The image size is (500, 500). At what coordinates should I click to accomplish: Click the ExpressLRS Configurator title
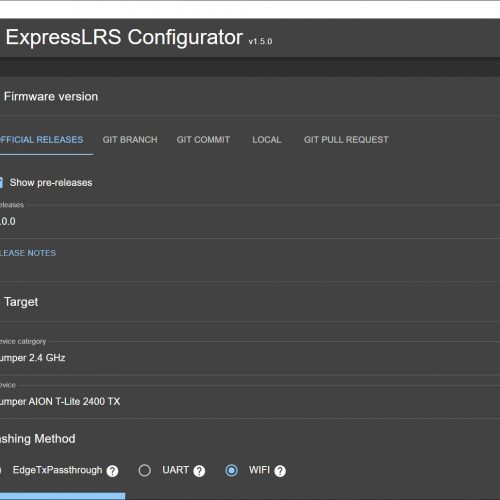[x=124, y=37]
